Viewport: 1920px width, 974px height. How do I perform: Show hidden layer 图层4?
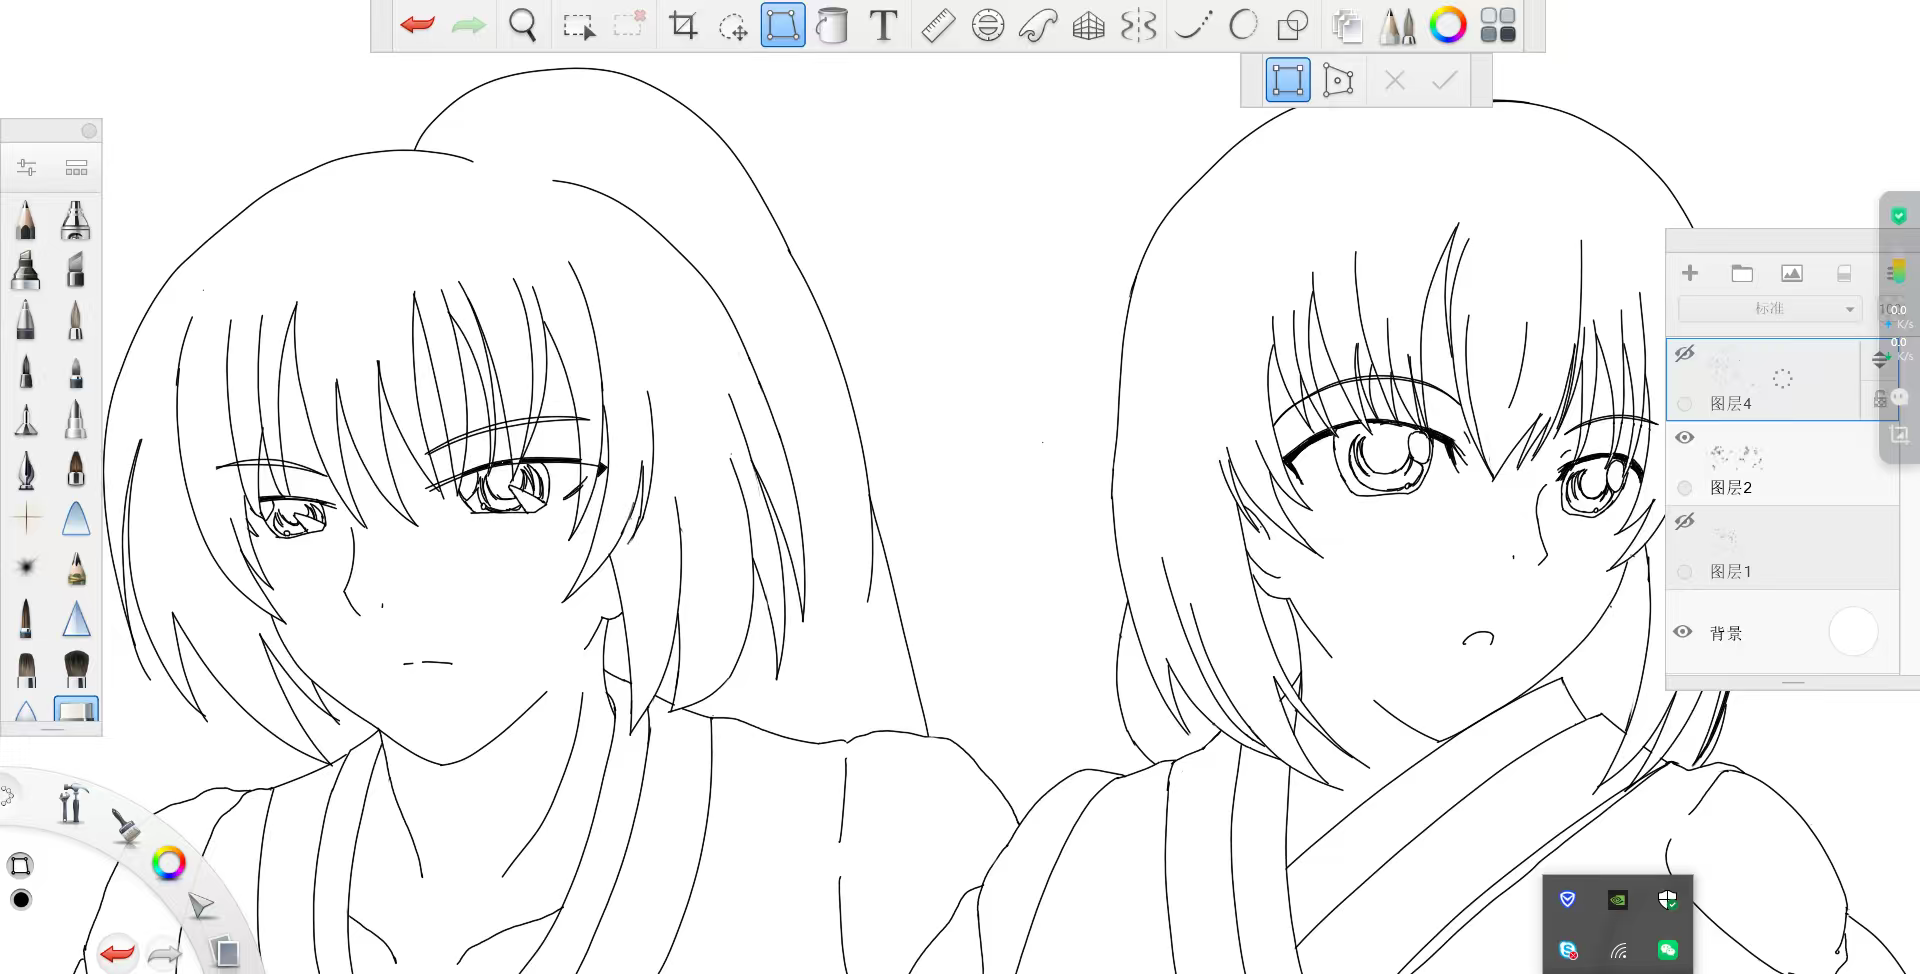(1685, 353)
